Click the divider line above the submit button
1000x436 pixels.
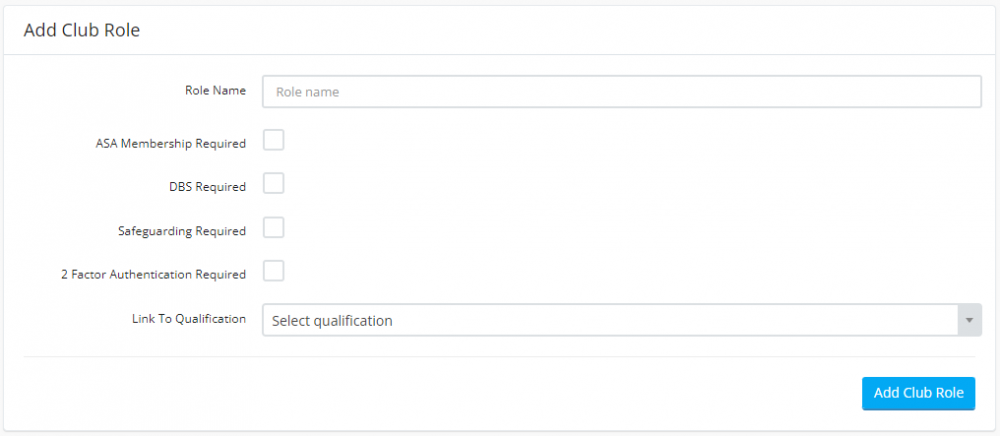500,356
